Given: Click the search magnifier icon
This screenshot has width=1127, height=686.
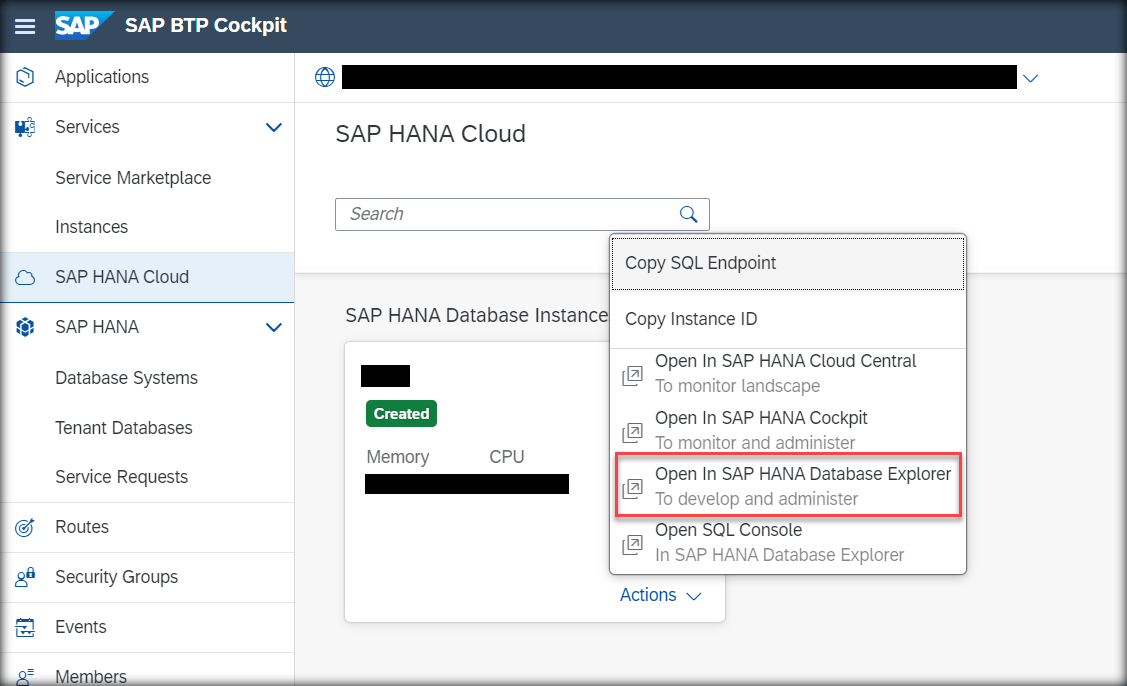Looking at the screenshot, I should 687,214.
